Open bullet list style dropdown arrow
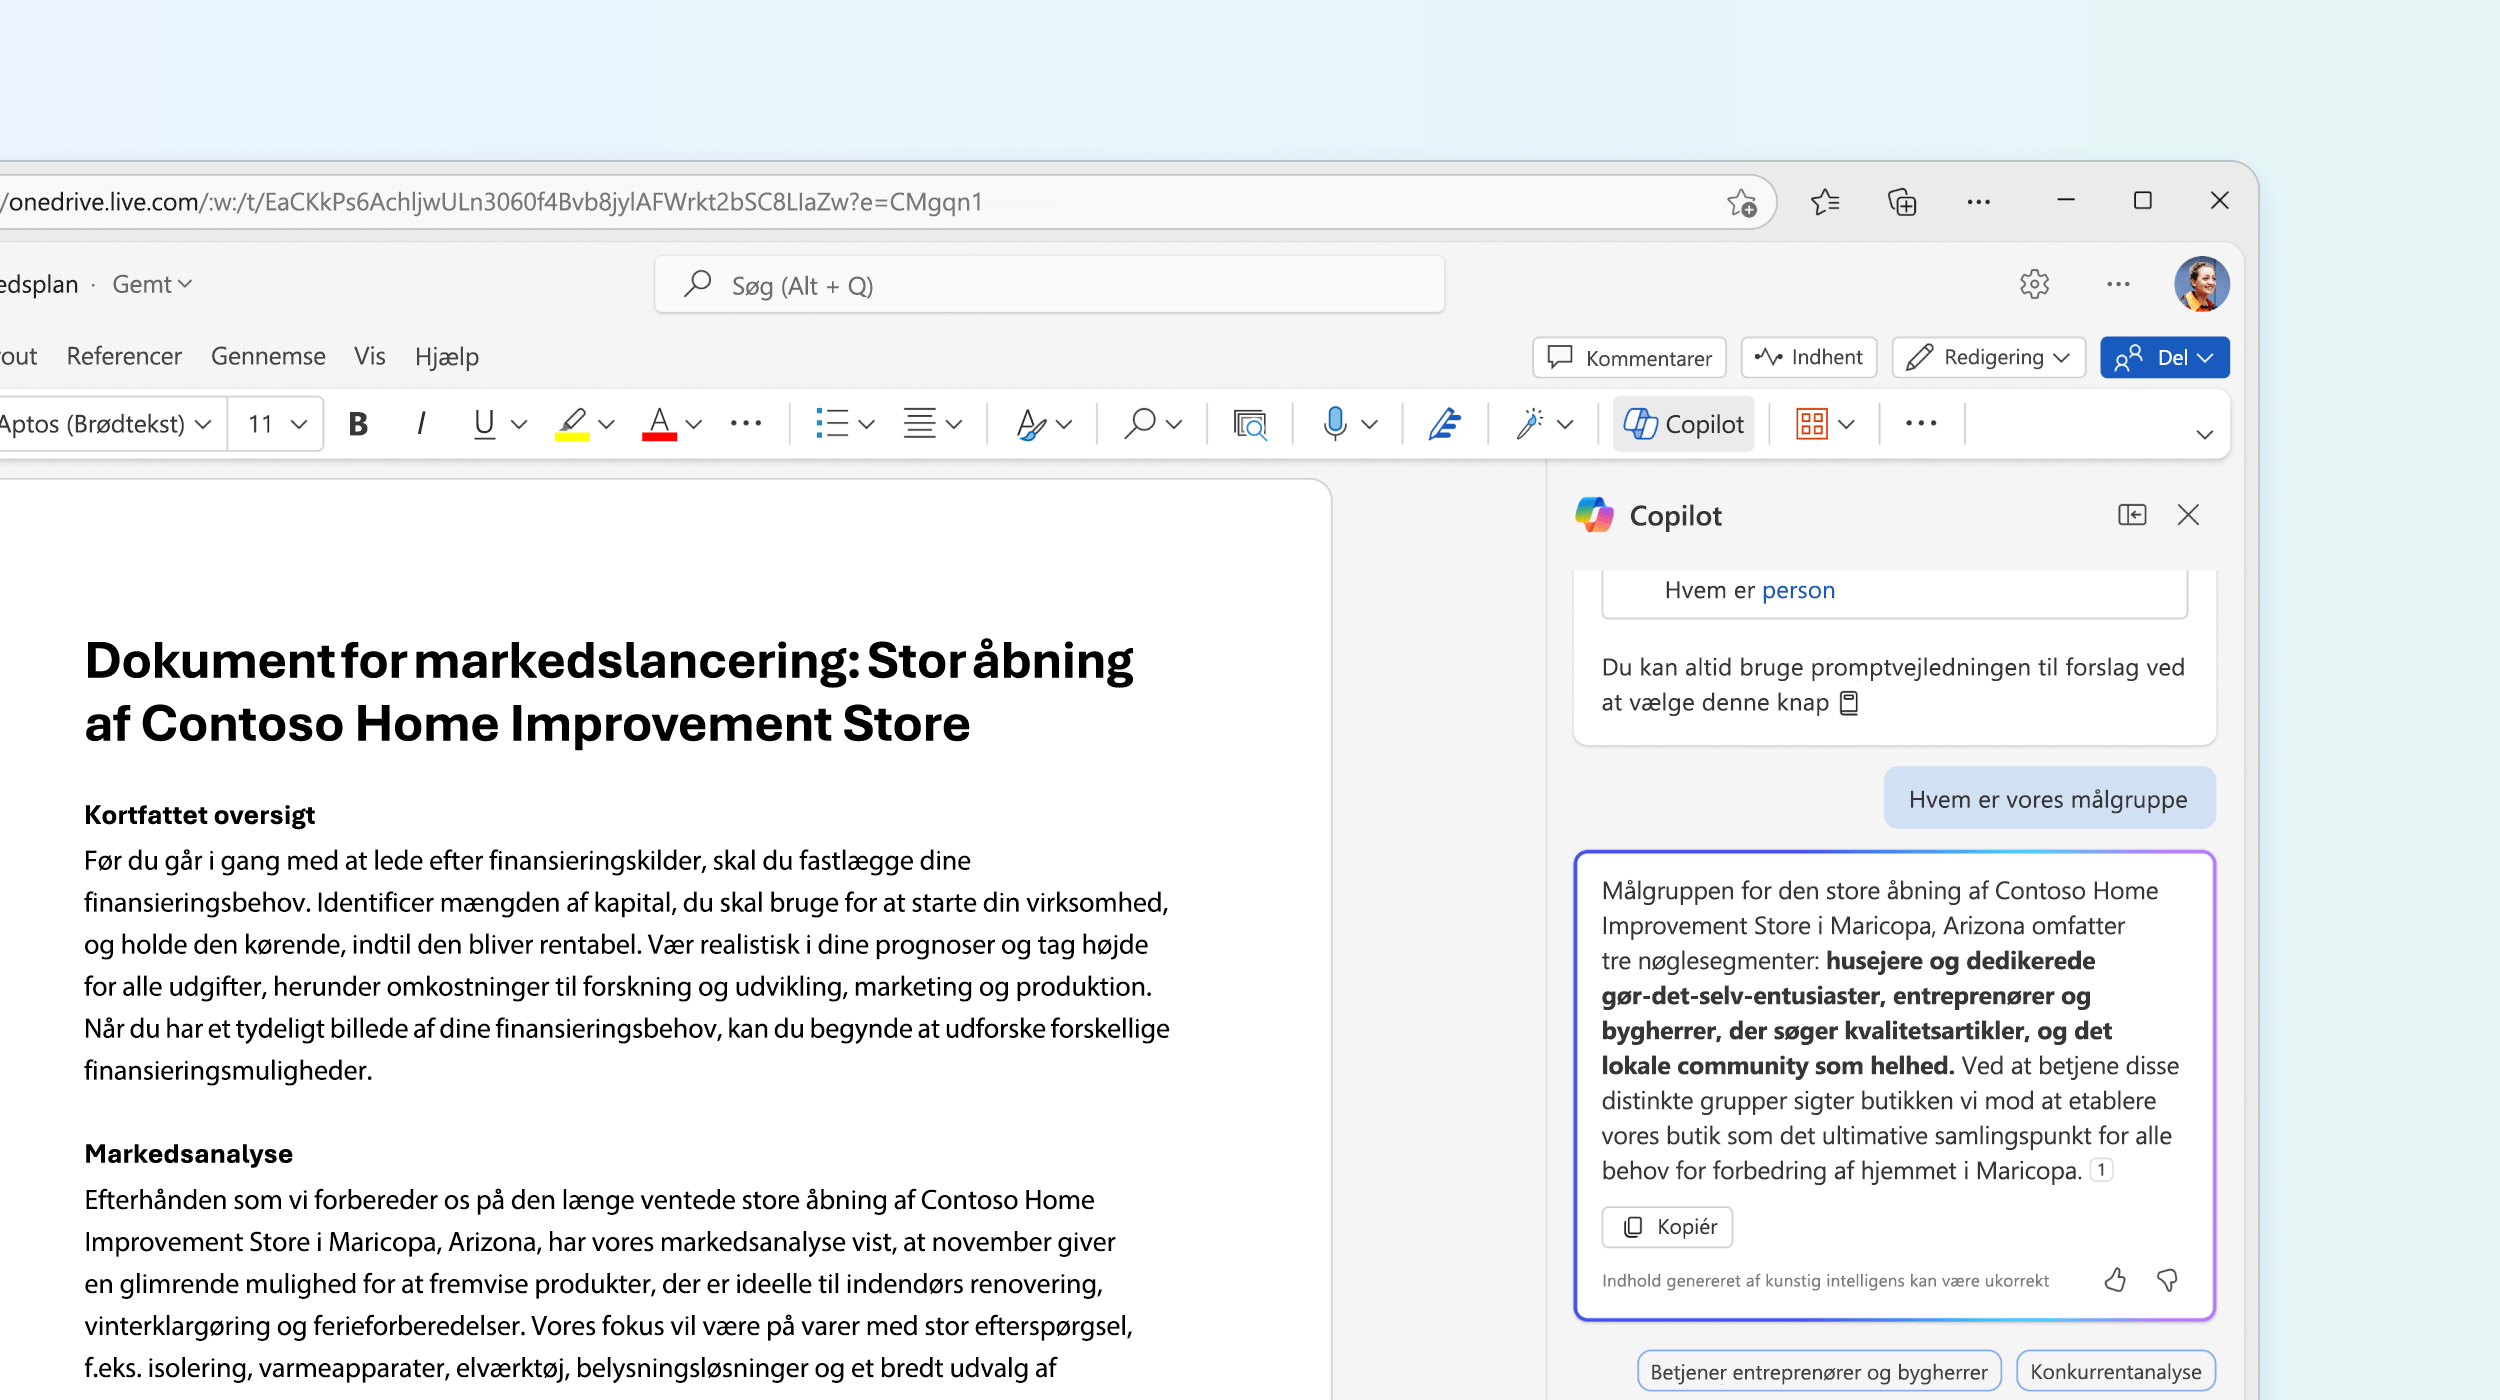The height and width of the screenshot is (1400, 2500). point(866,424)
